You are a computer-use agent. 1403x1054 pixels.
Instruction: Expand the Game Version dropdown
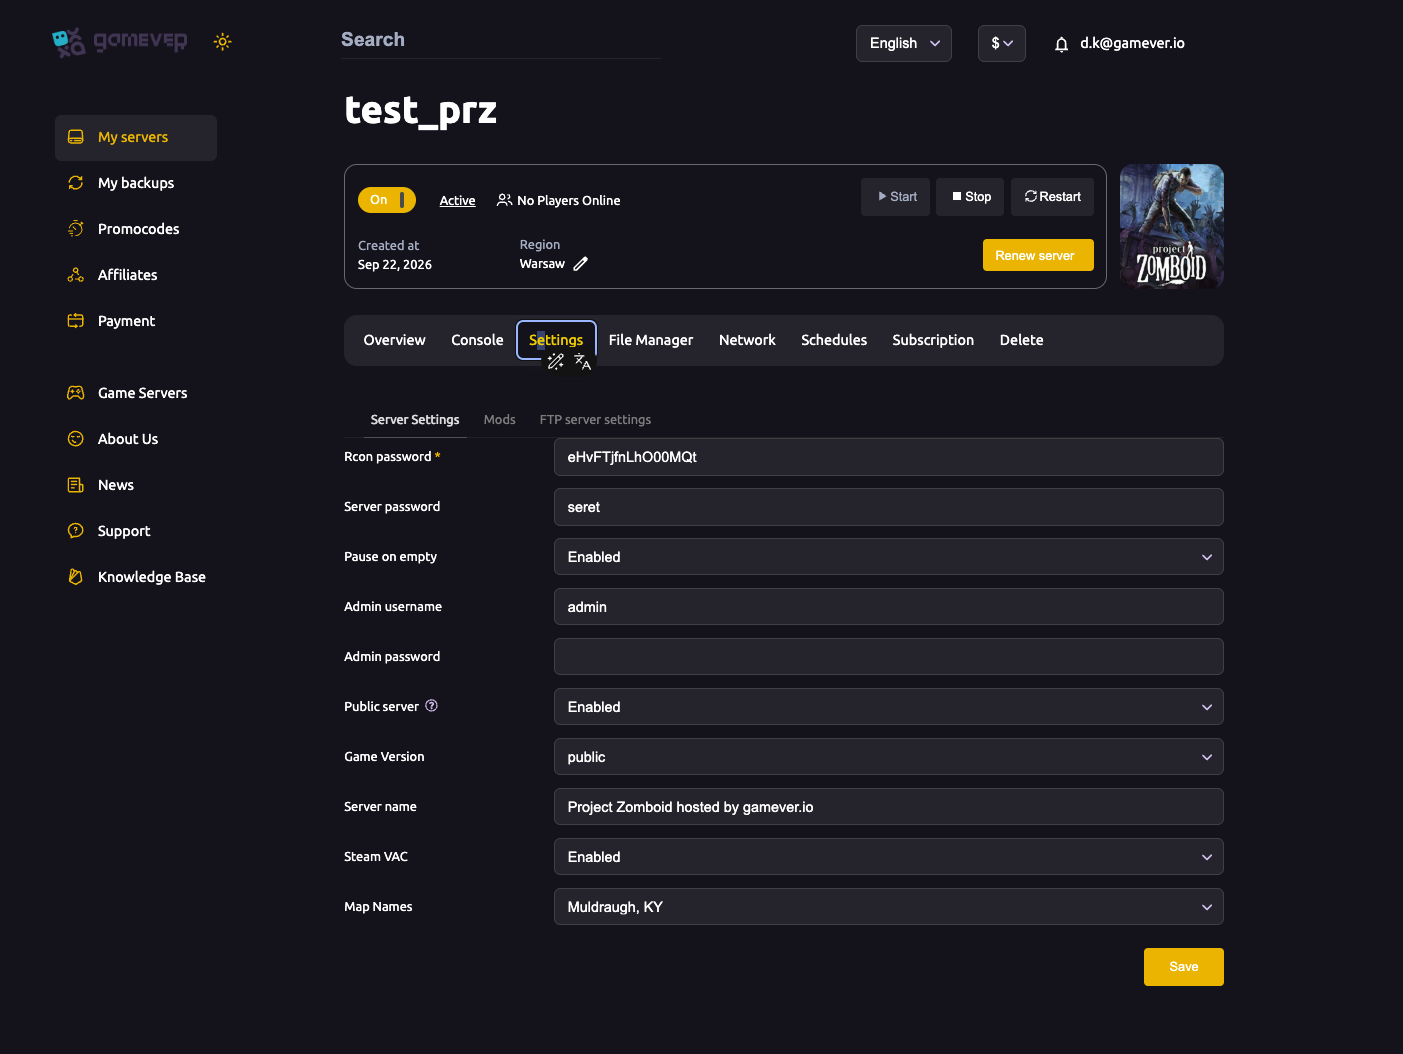(x=889, y=757)
